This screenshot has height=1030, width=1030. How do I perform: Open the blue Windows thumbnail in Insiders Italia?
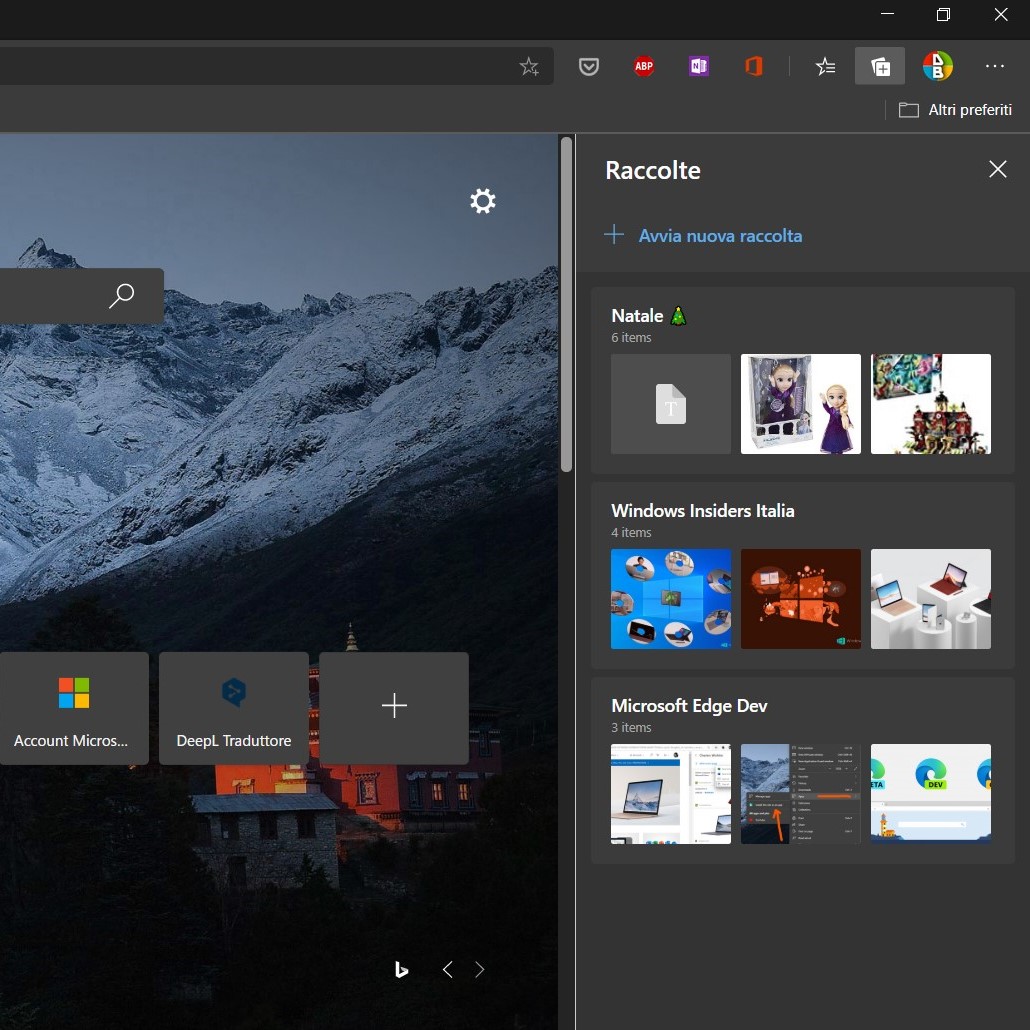pyautogui.click(x=671, y=599)
